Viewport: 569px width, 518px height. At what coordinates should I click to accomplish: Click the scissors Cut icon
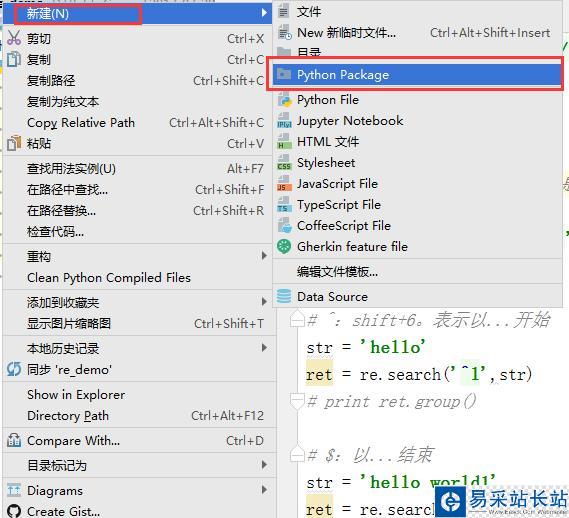(x=14, y=38)
